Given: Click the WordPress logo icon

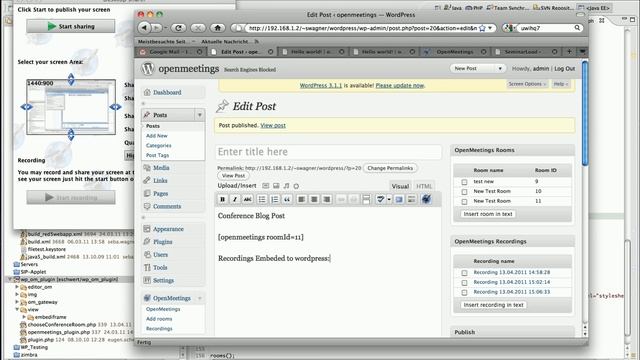Looking at the screenshot, I should click(148, 69).
